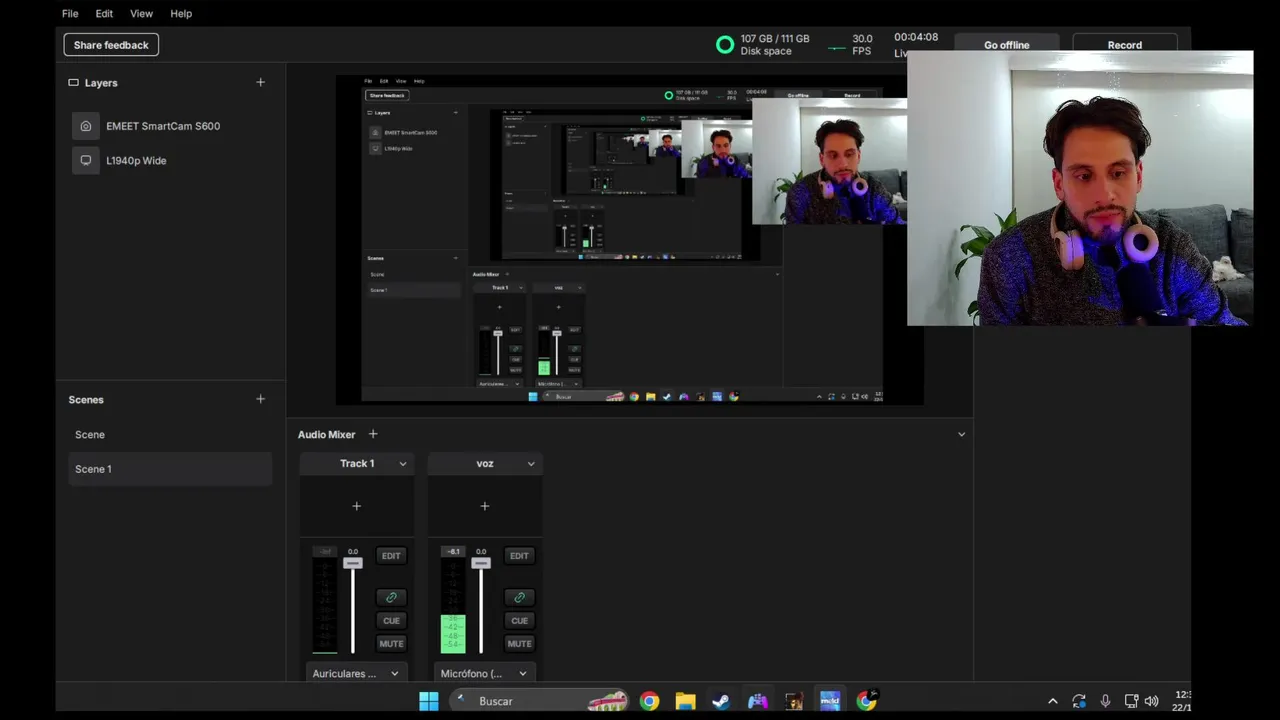Click the Track 1 volume fader handle
Screen dimensions: 1280x720
point(352,564)
